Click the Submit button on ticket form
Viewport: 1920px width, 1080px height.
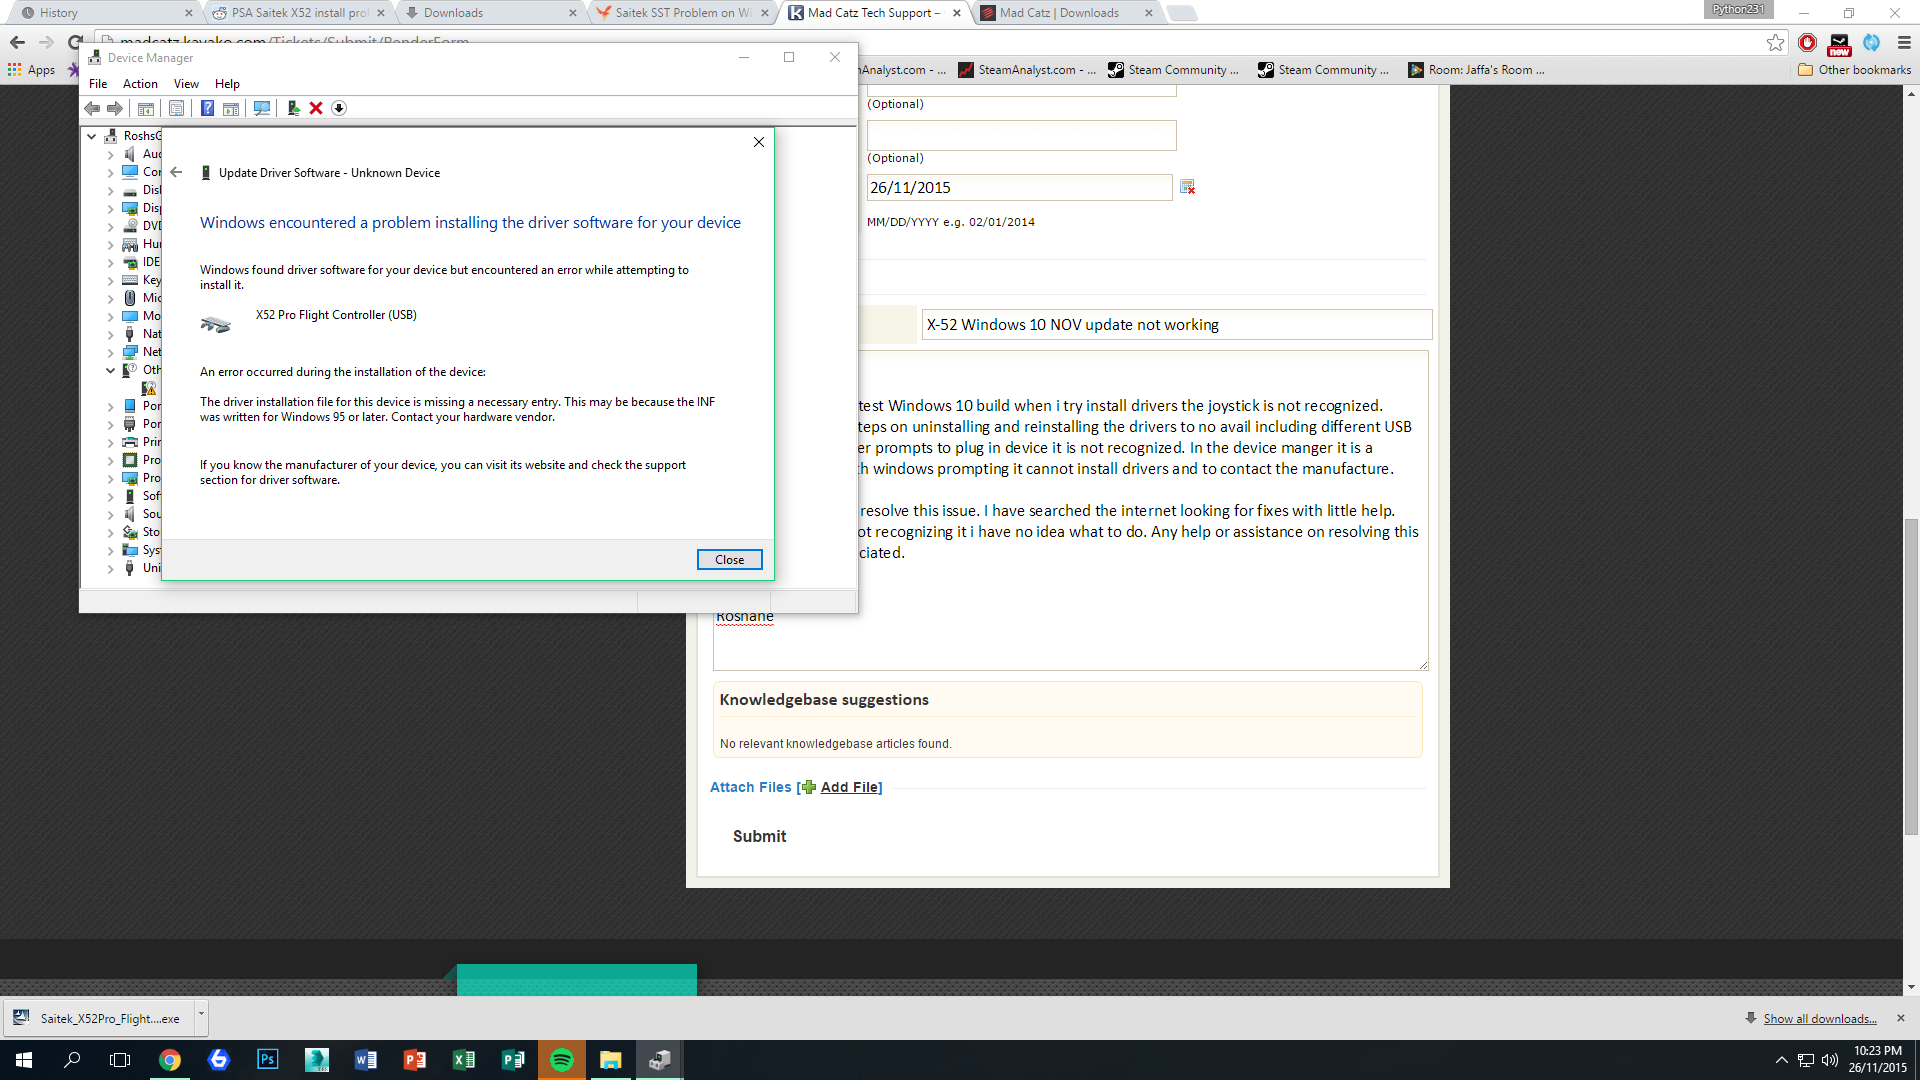(x=759, y=836)
